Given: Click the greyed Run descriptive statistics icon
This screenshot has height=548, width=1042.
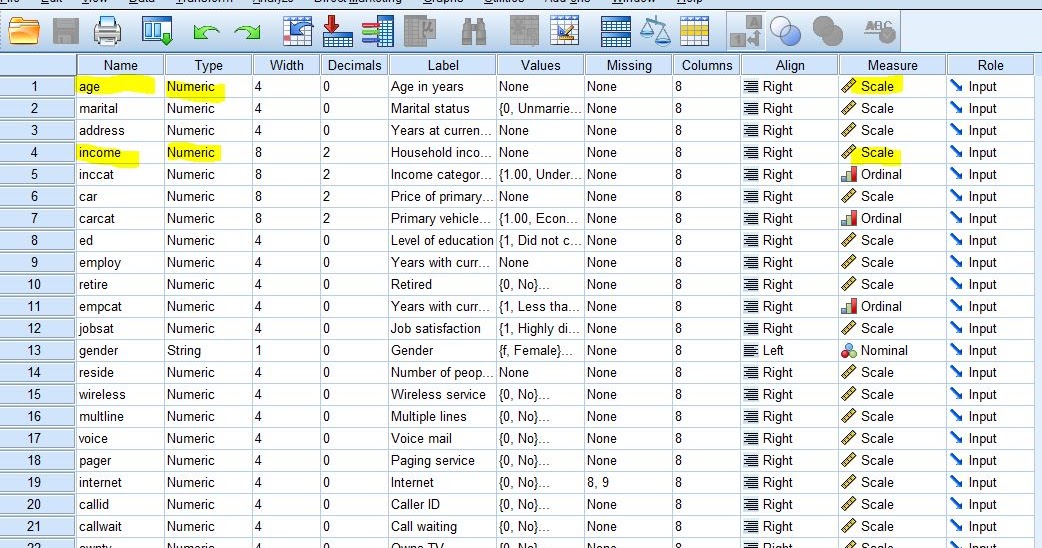Looking at the screenshot, I should (420, 31).
